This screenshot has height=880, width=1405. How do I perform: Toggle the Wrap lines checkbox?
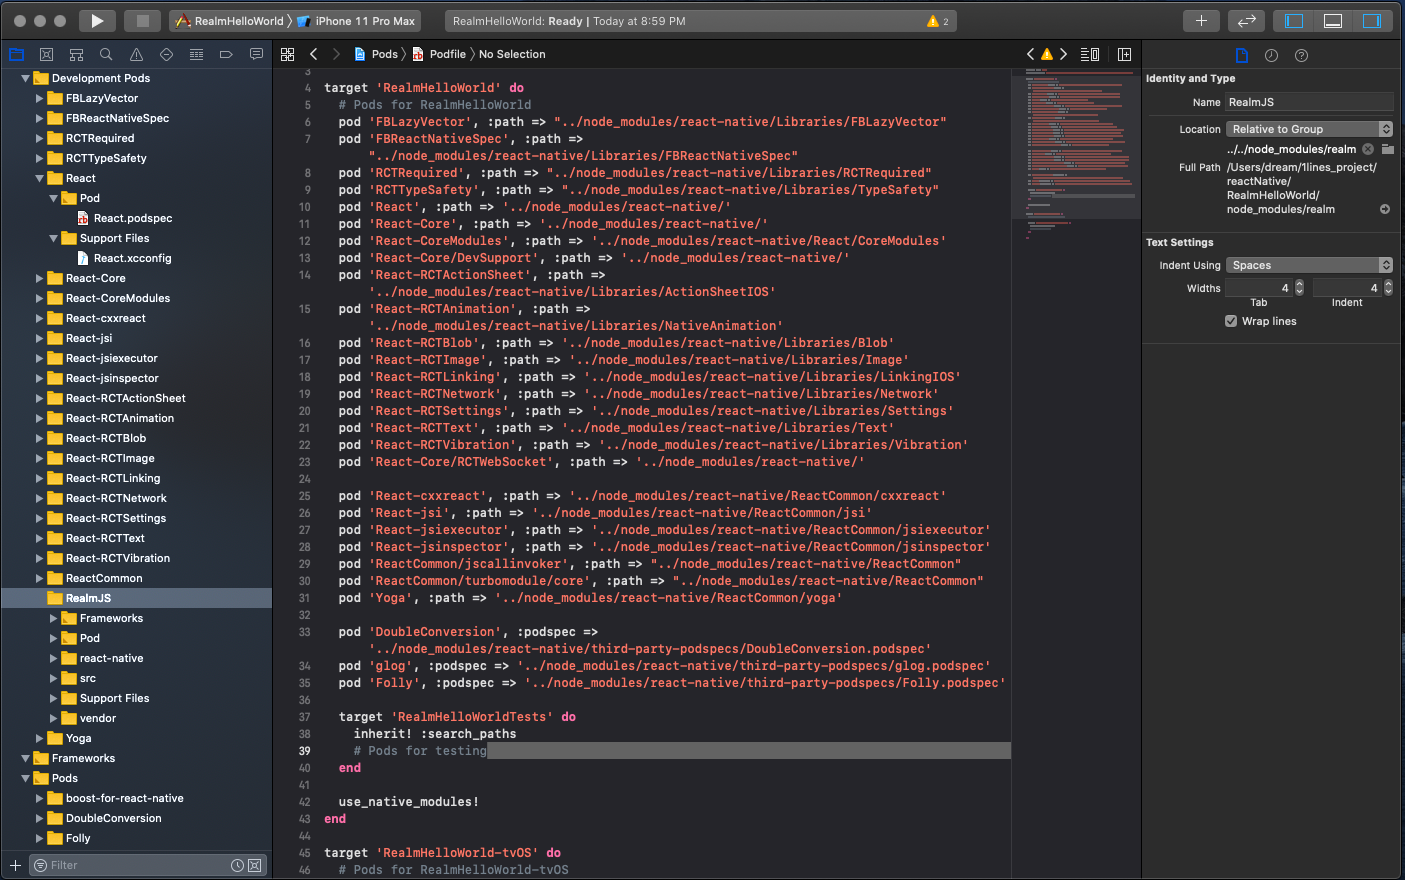pos(1231,321)
